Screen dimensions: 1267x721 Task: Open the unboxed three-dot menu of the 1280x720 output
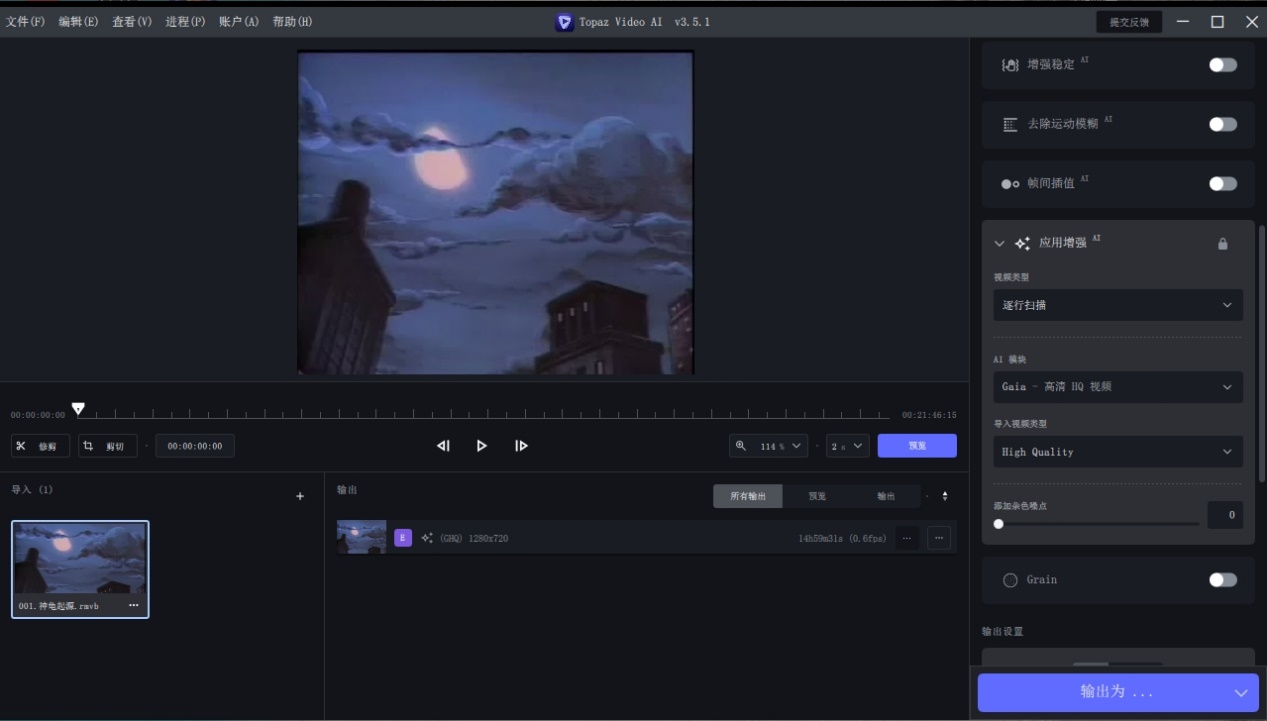click(x=906, y=538)
